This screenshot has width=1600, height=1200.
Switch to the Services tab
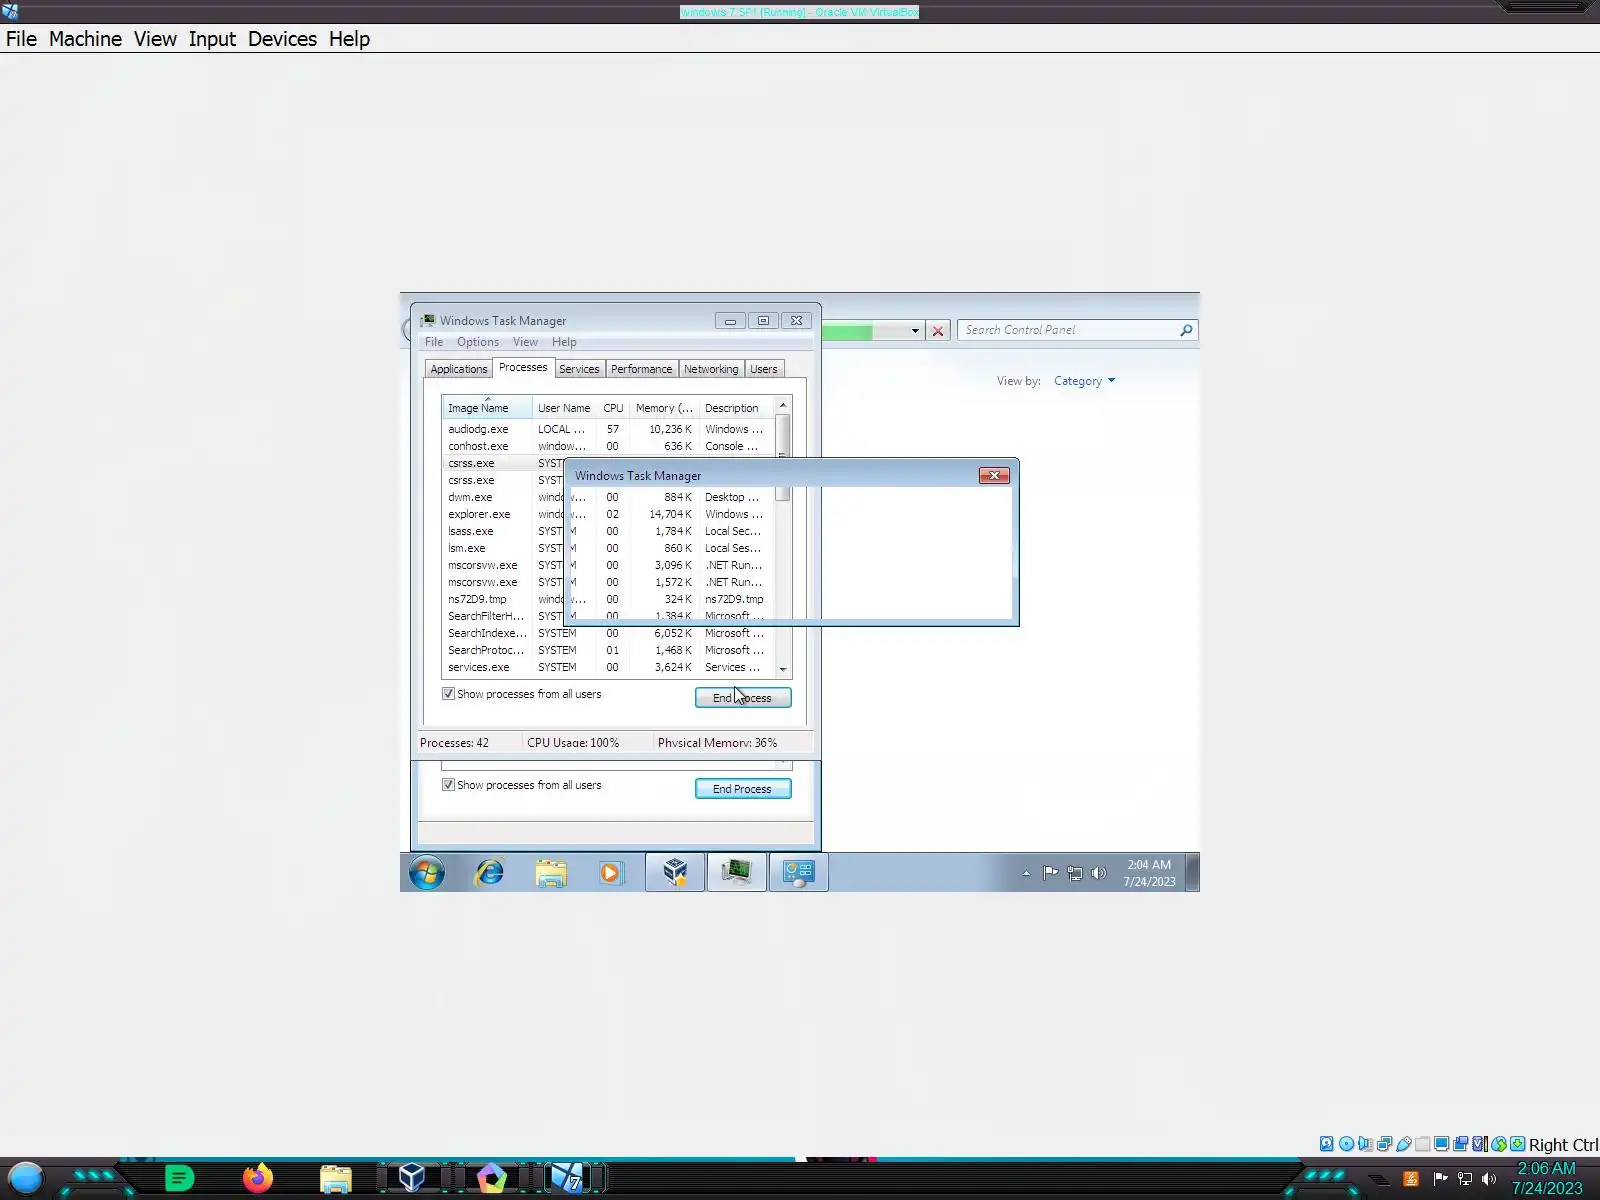pos(579,369)
